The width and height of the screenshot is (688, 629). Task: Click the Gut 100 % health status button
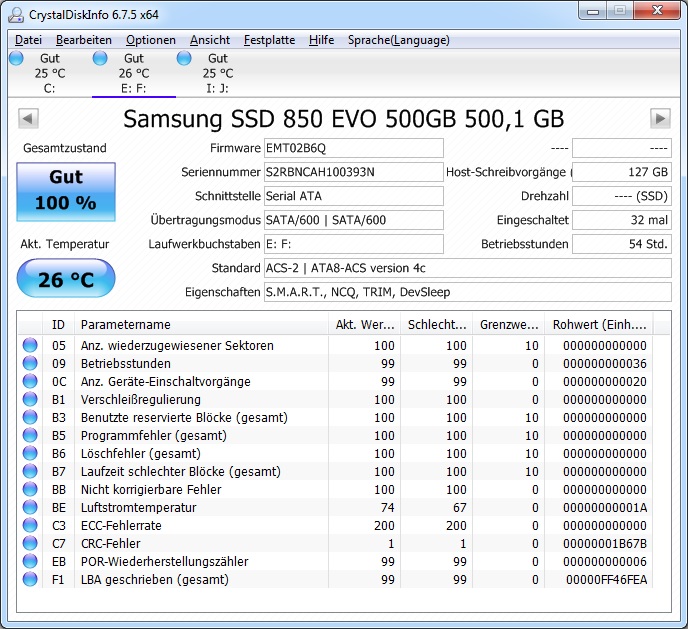tap(66, 192)
